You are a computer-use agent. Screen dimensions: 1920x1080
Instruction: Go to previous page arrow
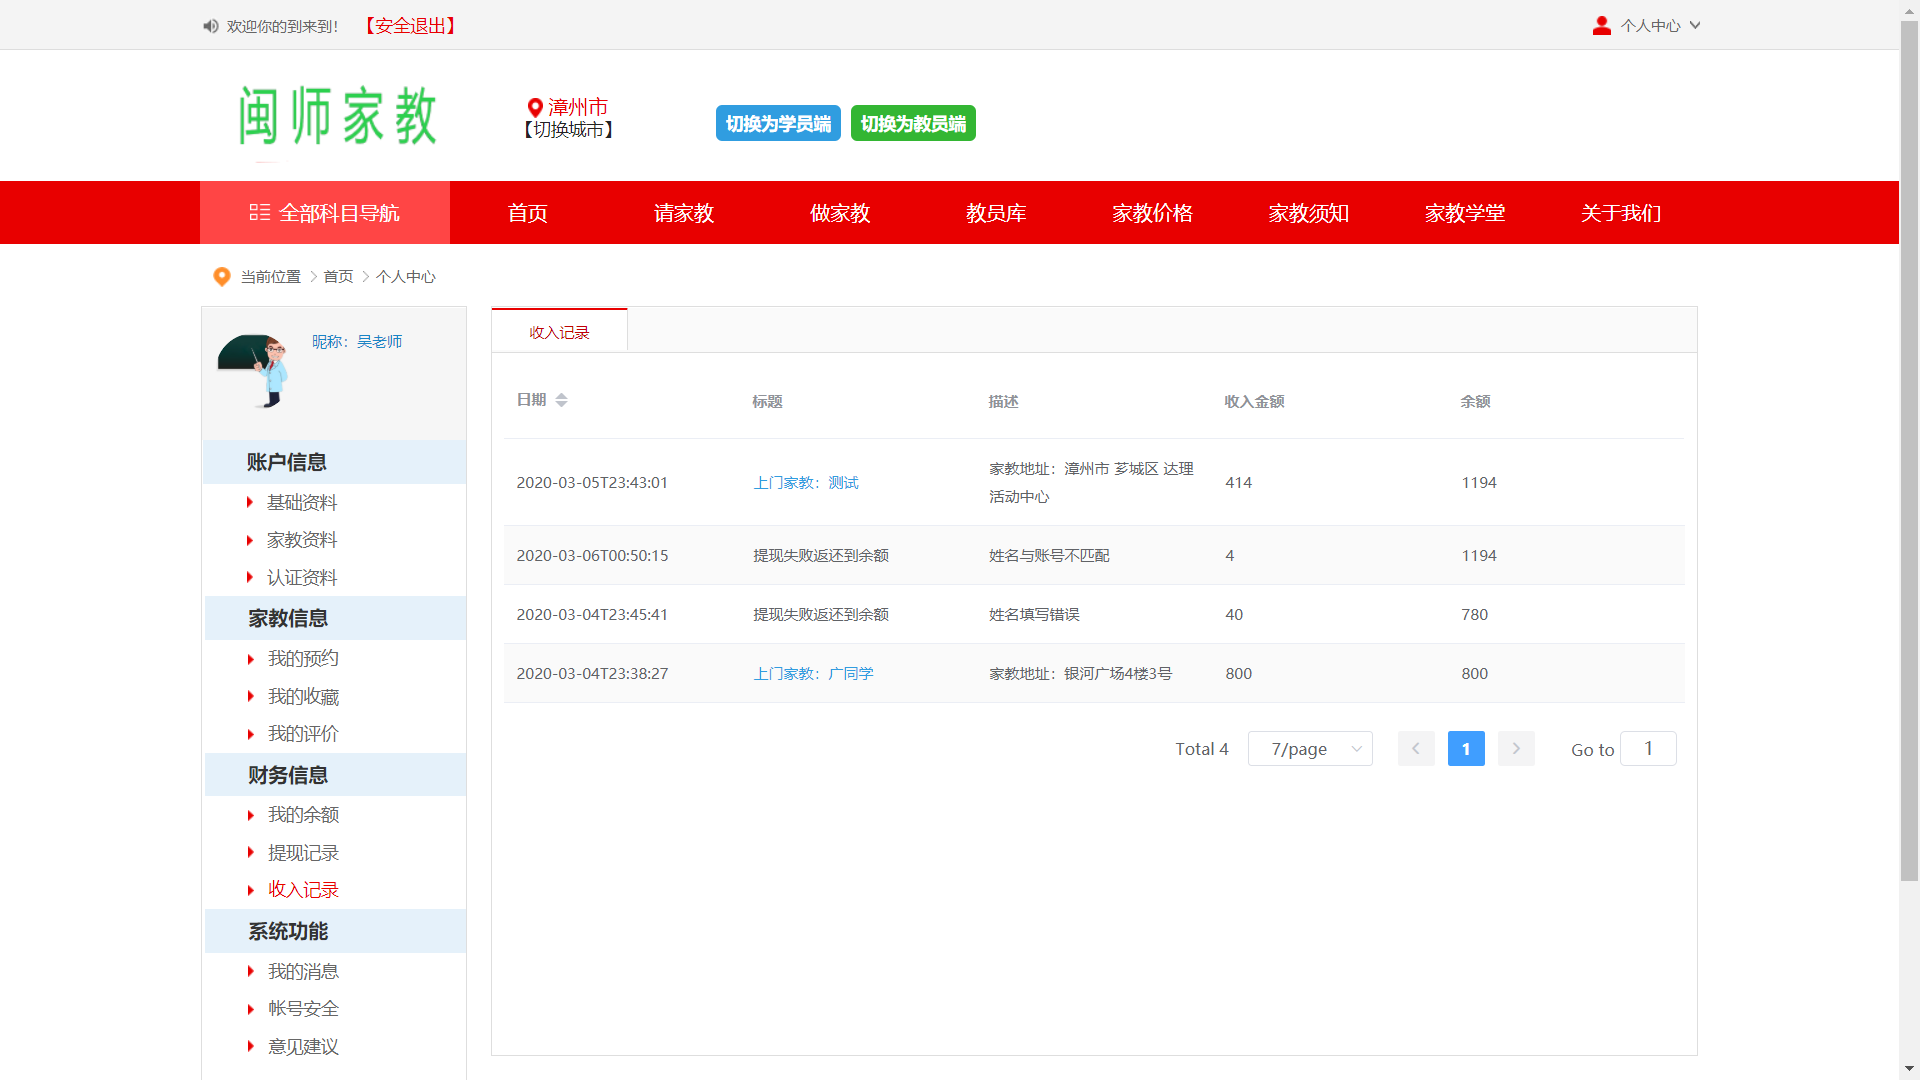point(1415,749)
